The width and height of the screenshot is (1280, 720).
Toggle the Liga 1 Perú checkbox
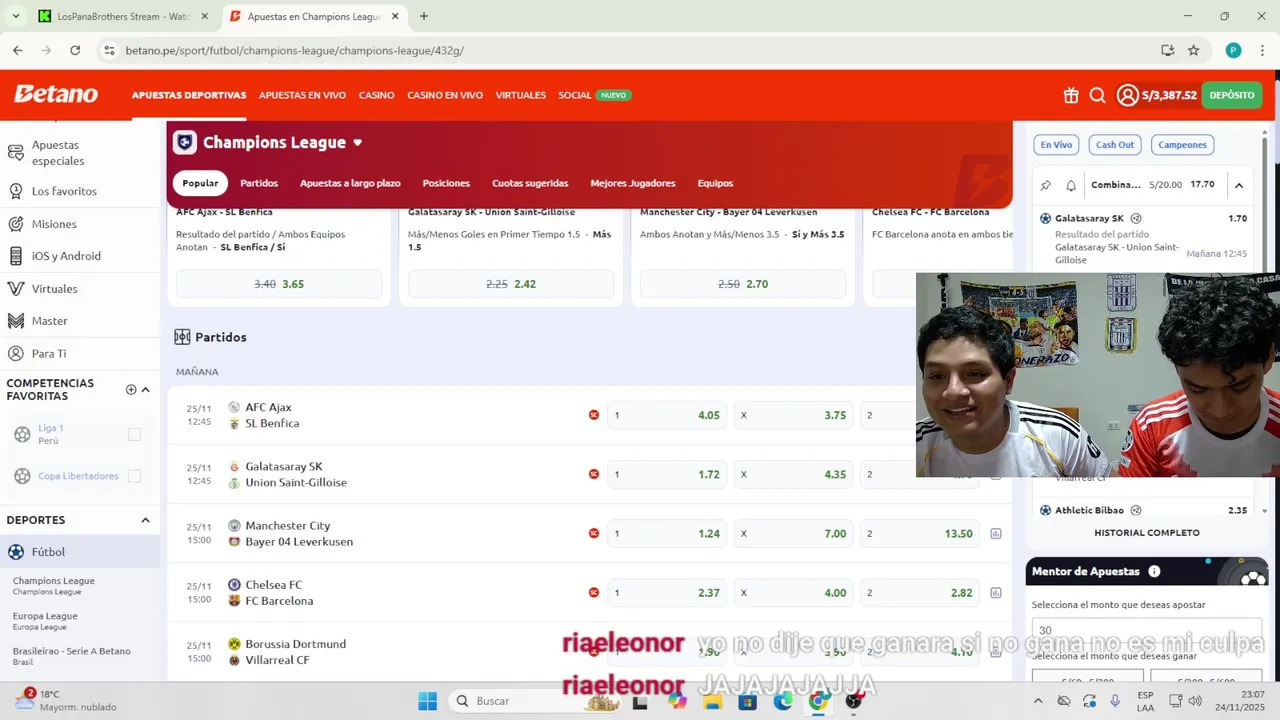pyautogui.click(x=134, y=434)
